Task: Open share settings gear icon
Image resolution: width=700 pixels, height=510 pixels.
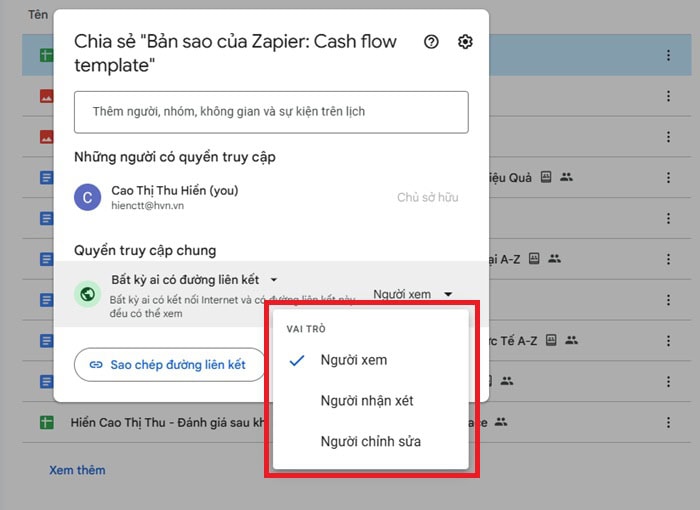Action: click(x=465, y=42)
